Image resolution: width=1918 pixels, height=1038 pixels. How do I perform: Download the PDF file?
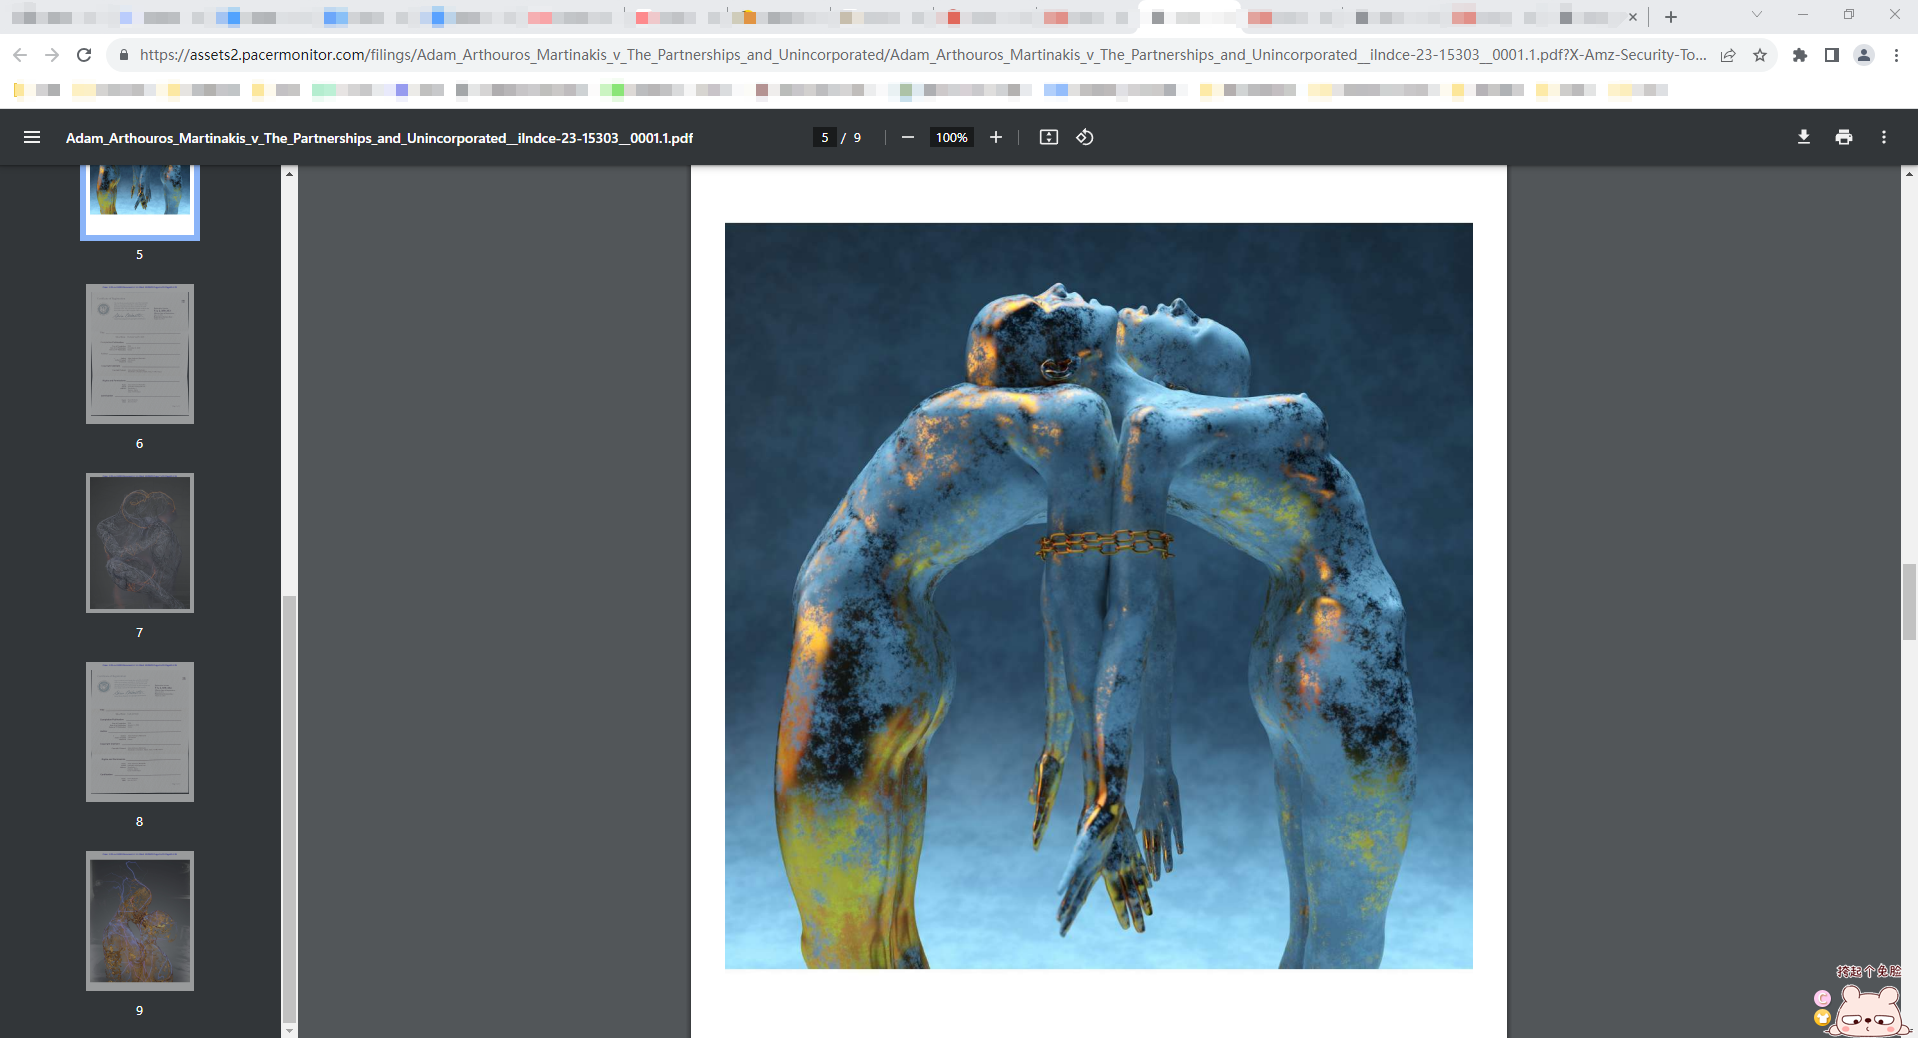(1803, 137)
